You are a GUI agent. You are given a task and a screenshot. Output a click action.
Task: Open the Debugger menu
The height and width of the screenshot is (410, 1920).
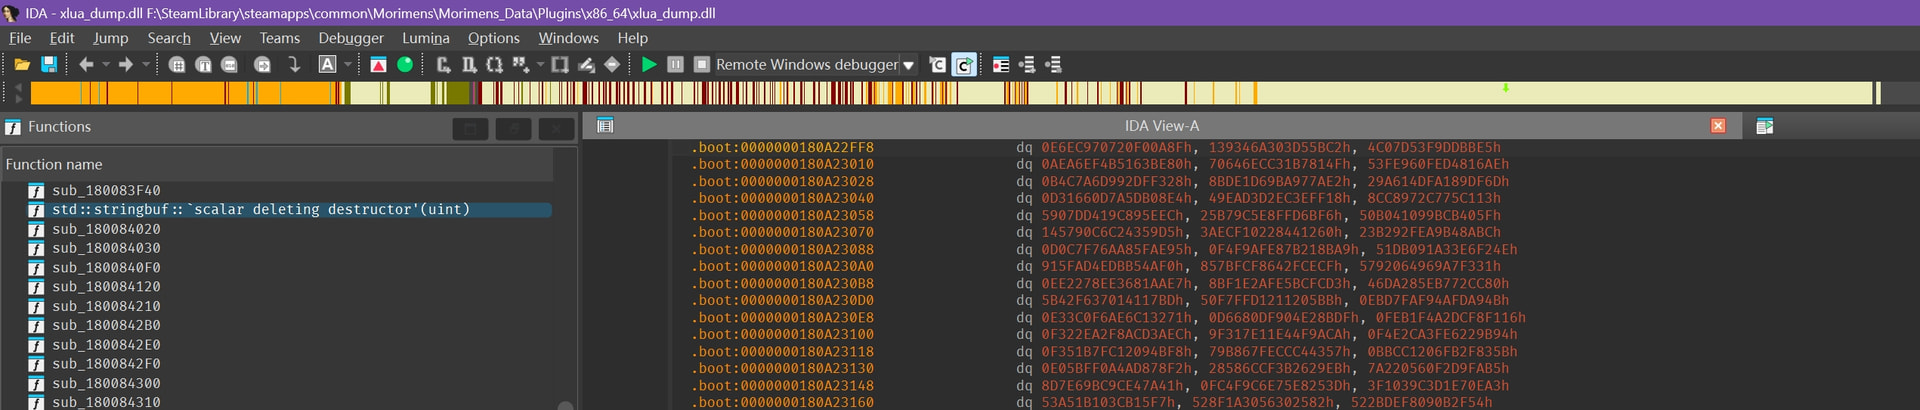point(350,38)
